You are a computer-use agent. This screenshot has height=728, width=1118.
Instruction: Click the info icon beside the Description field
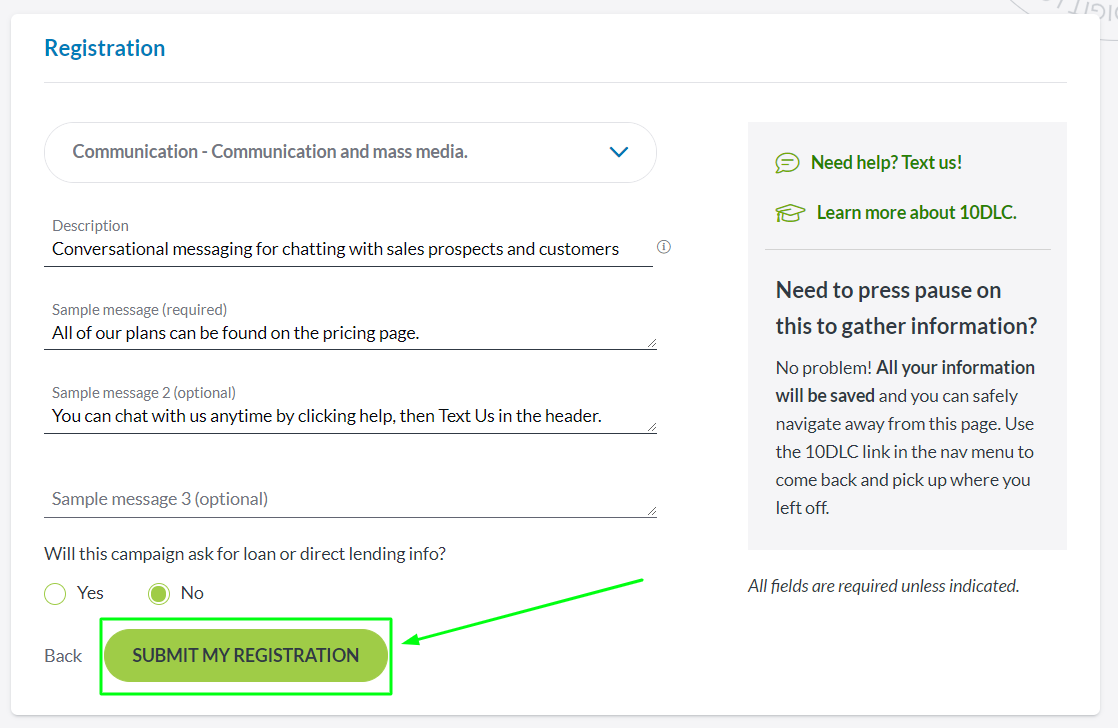(664, 246)
